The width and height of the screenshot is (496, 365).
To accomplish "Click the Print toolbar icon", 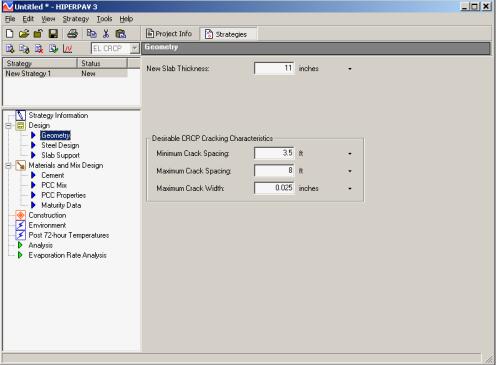I will 72,33.
